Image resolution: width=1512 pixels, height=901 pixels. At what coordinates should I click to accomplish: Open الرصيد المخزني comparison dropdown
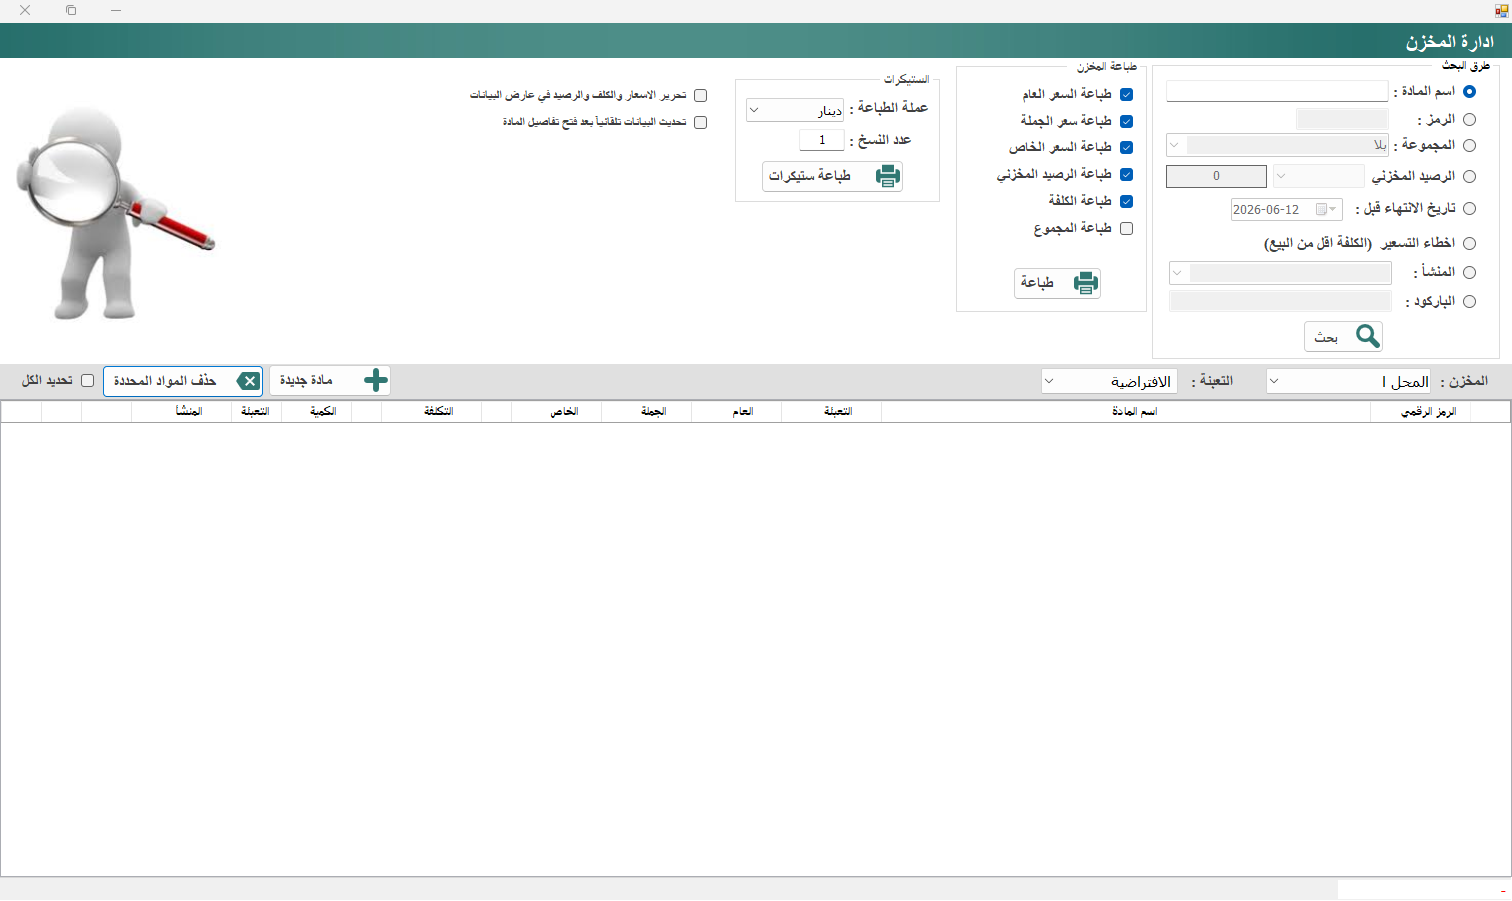pos(1318,176)
